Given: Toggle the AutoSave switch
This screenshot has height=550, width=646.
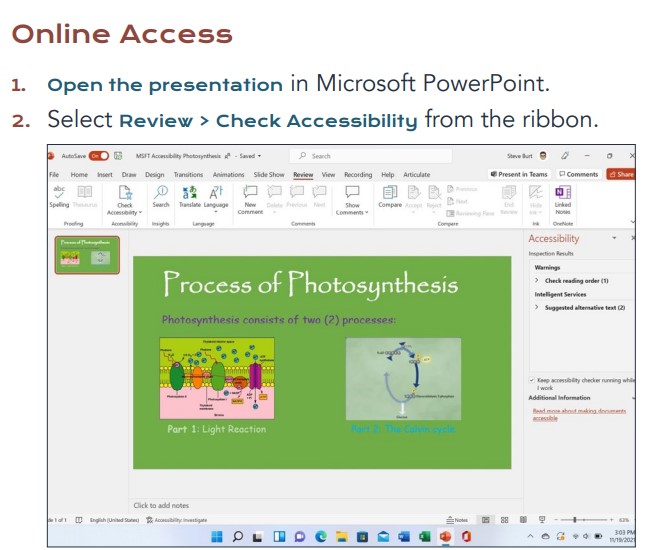Looking at the screenshot, I should (x=99, y=156).
